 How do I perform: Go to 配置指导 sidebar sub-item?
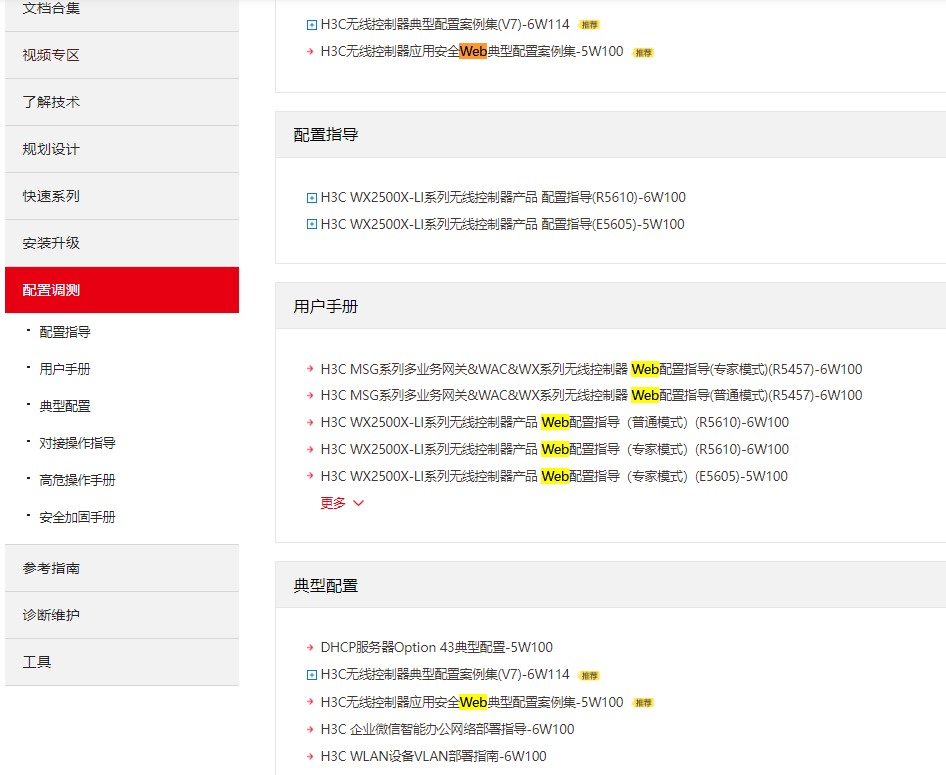(65, 332)
